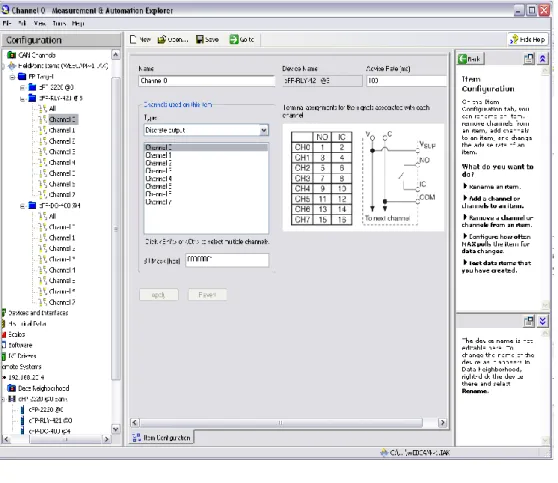Screen dimensions: 558x483
Task: Select IVI Drivers in the configuration tree
Action: coord(22,356)
